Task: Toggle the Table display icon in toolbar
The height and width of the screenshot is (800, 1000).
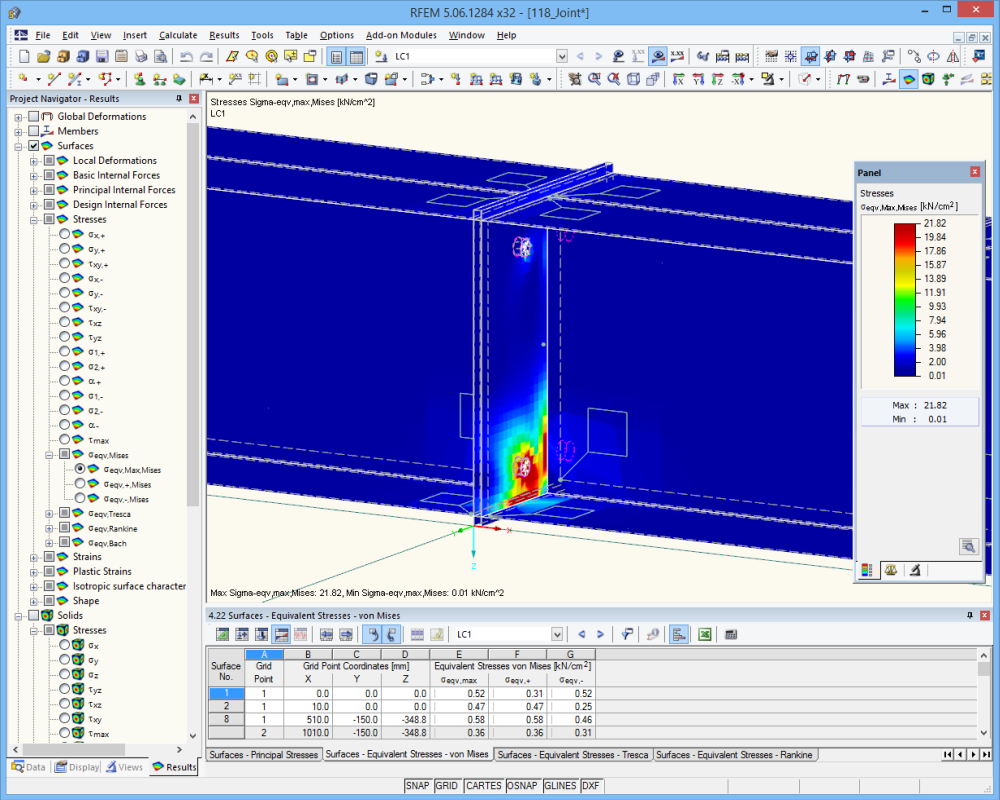Action: pyautogui.click(x=356, y=57)
